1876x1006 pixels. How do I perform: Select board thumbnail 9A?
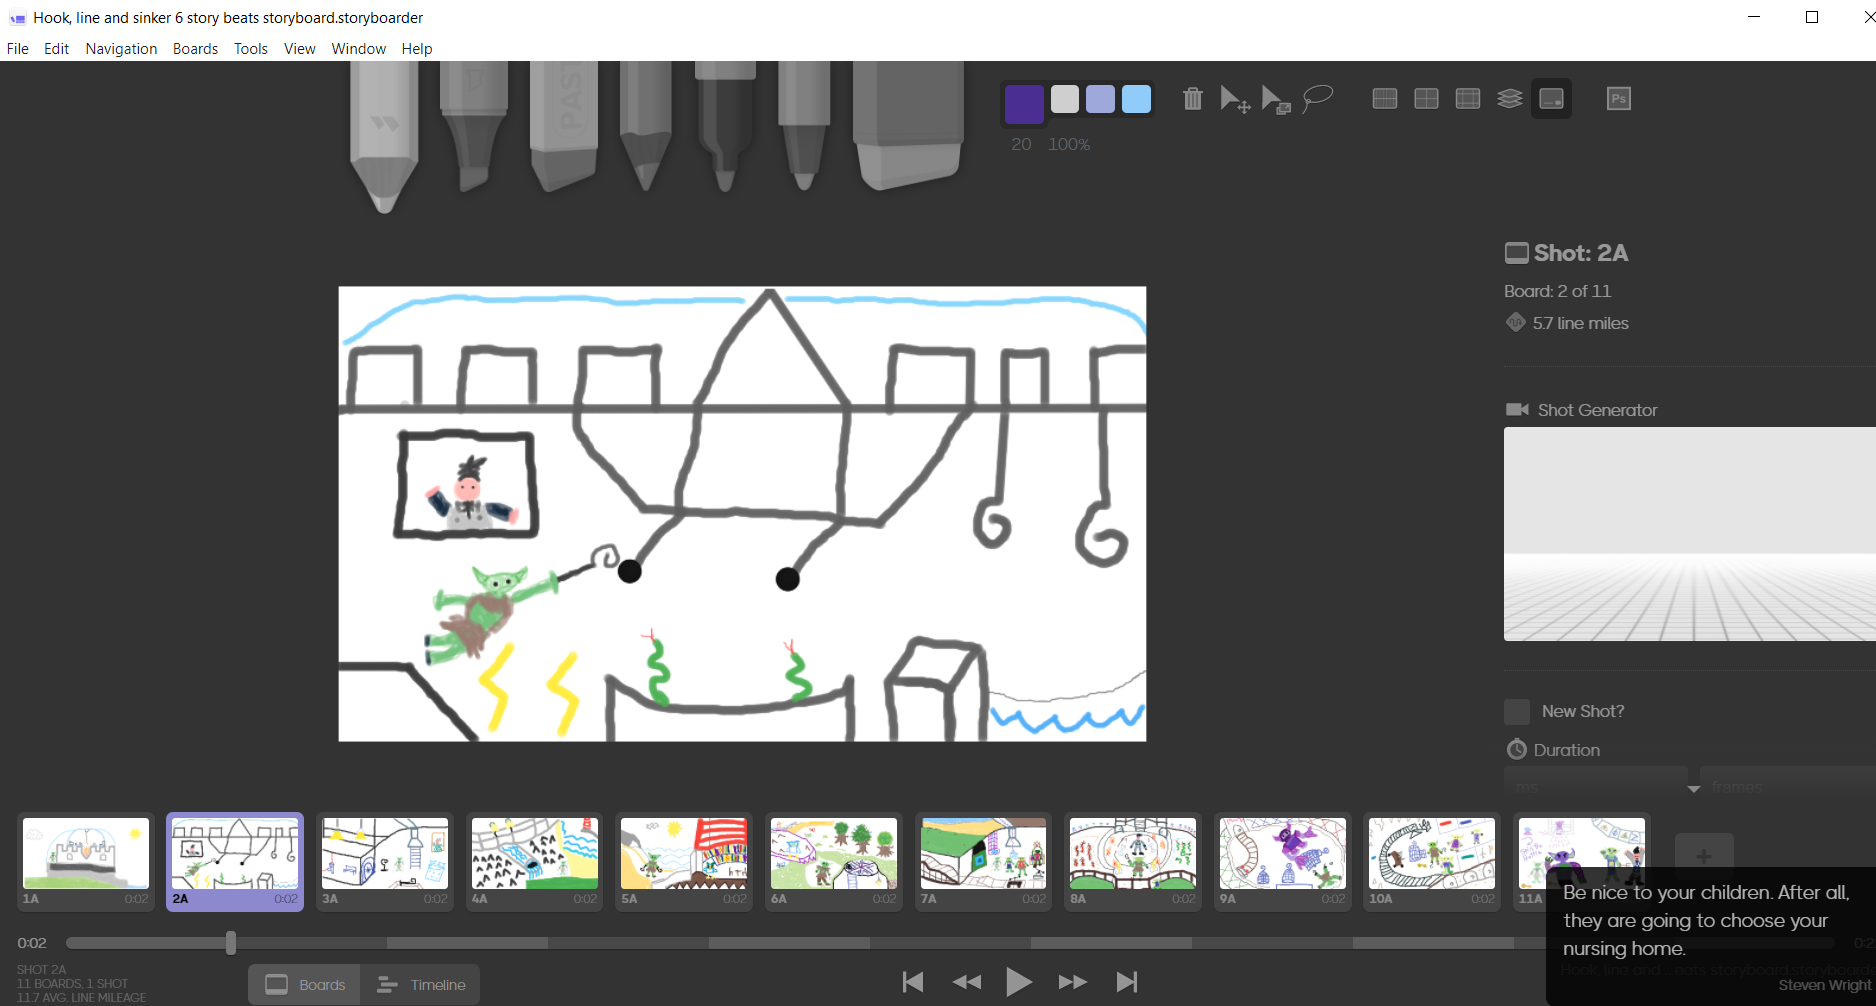click(1282, 860)
